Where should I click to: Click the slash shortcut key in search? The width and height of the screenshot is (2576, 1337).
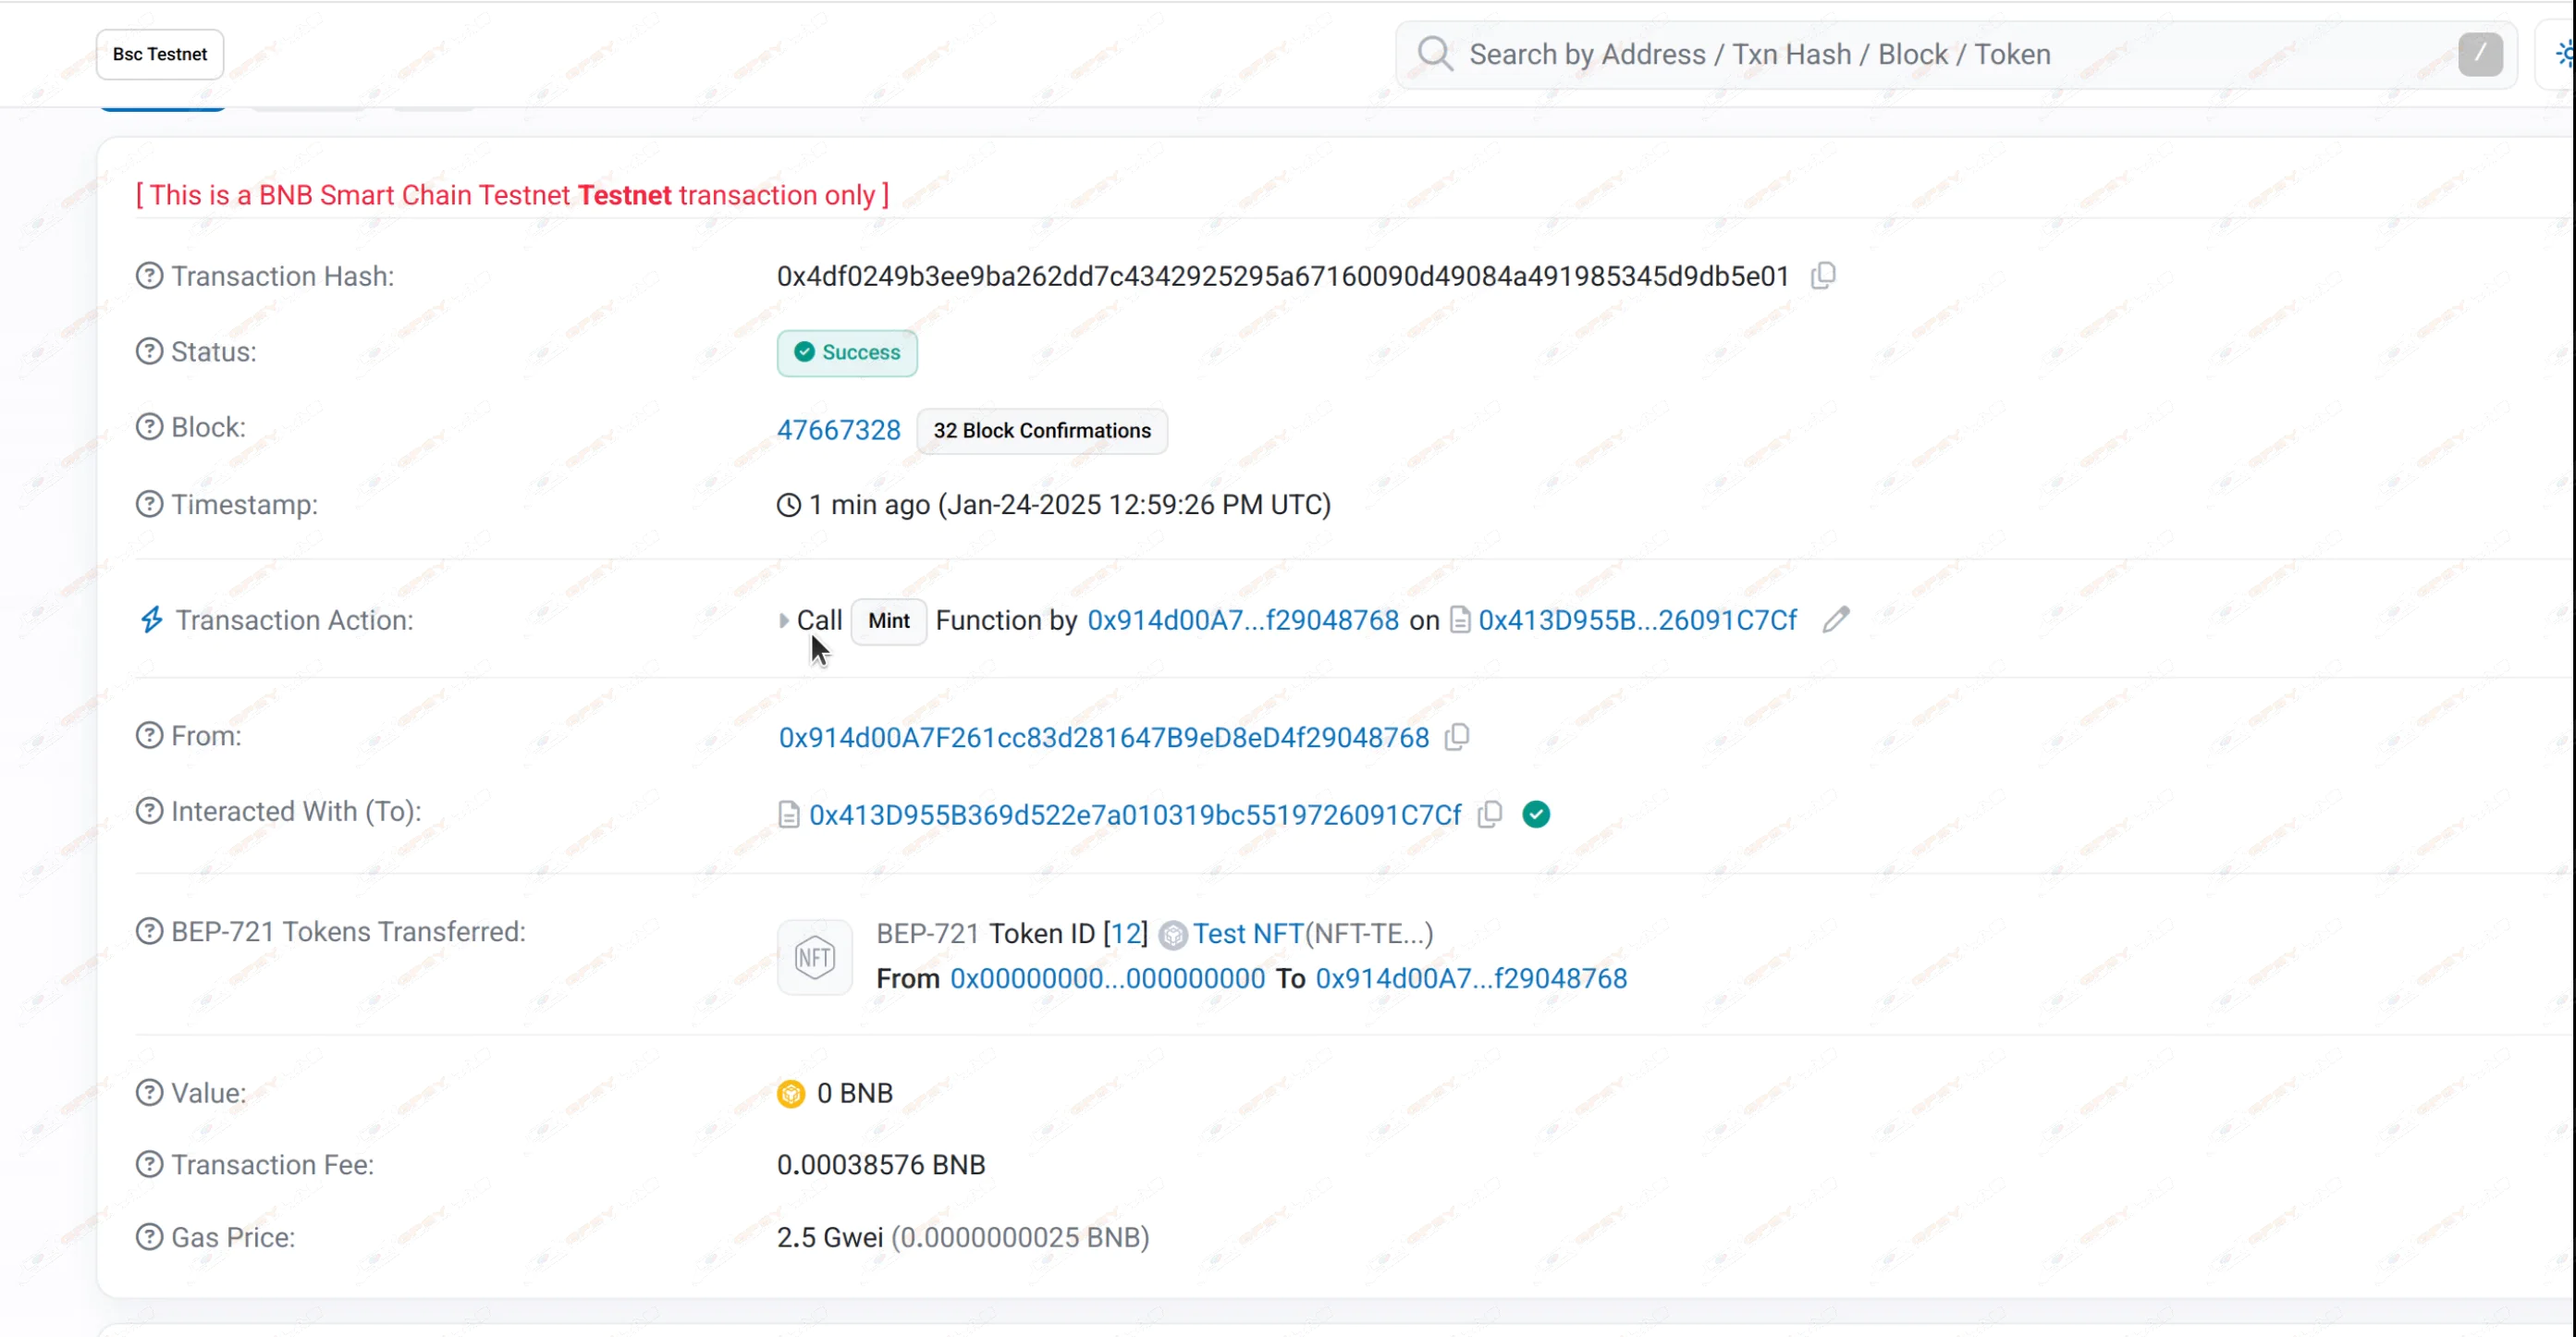coord(2480,54)
